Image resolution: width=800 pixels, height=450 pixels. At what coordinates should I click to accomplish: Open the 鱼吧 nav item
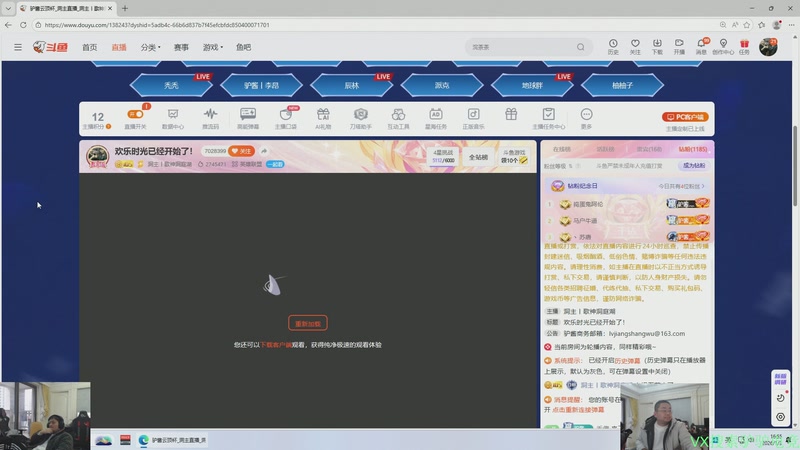[243, 47]
